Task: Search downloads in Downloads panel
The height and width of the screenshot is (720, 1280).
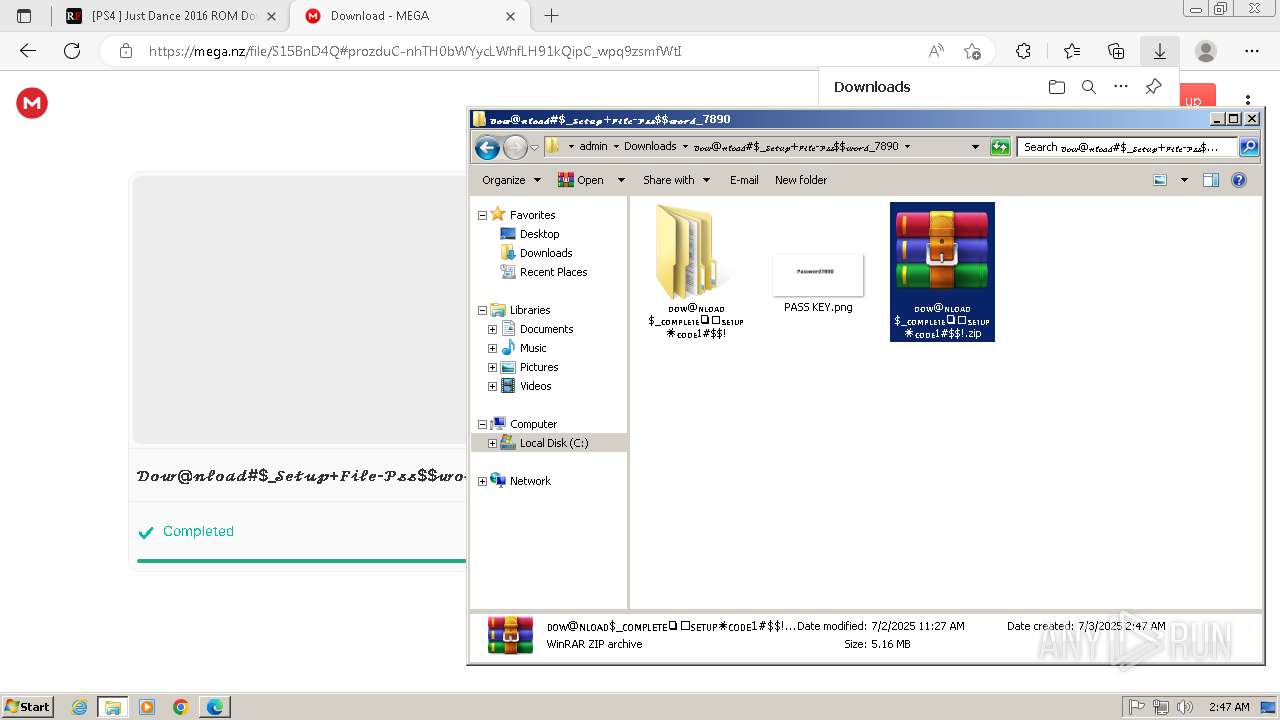Action: (1089, 87)
